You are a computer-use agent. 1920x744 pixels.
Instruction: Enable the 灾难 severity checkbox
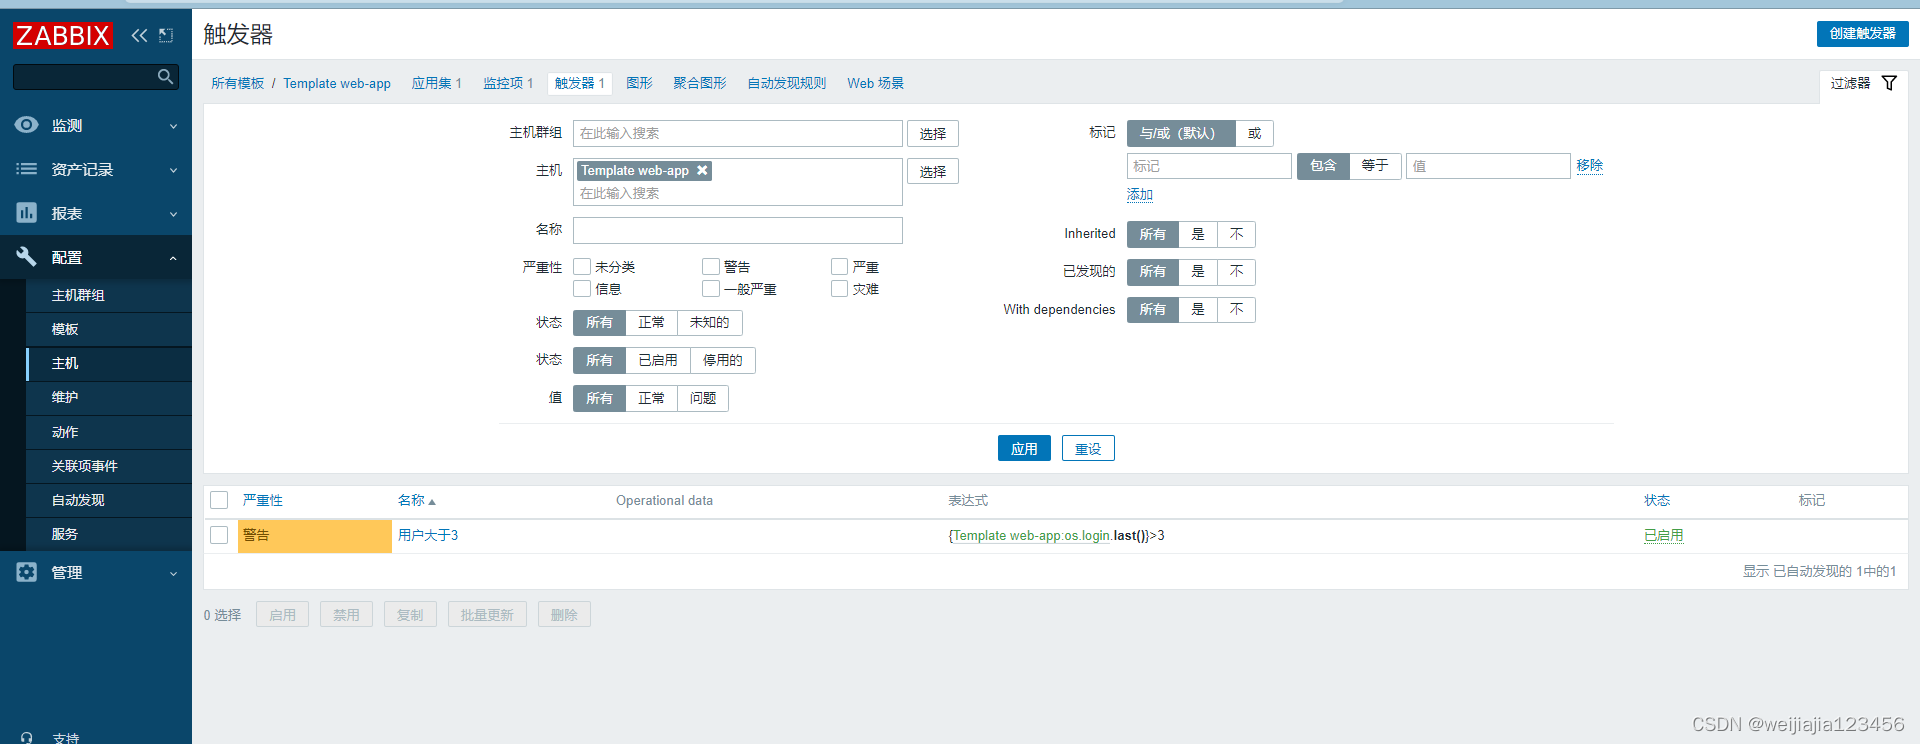840,289
